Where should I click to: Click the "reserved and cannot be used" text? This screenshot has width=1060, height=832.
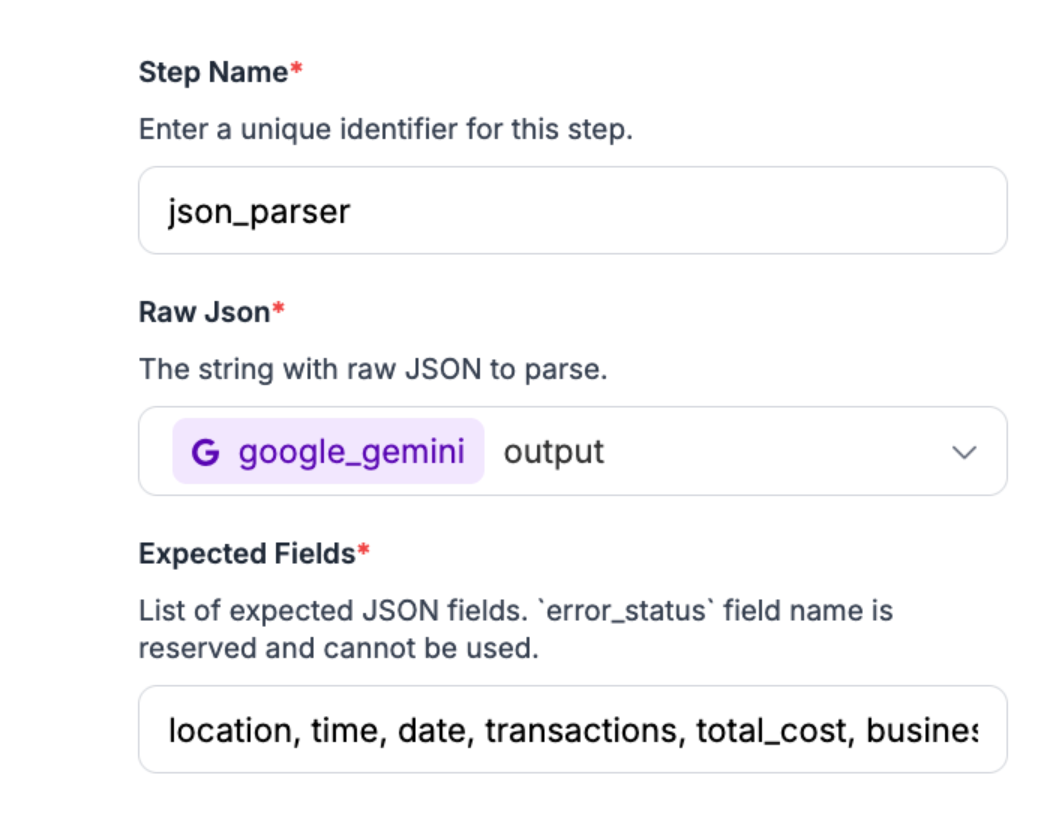tap(338, 648)
